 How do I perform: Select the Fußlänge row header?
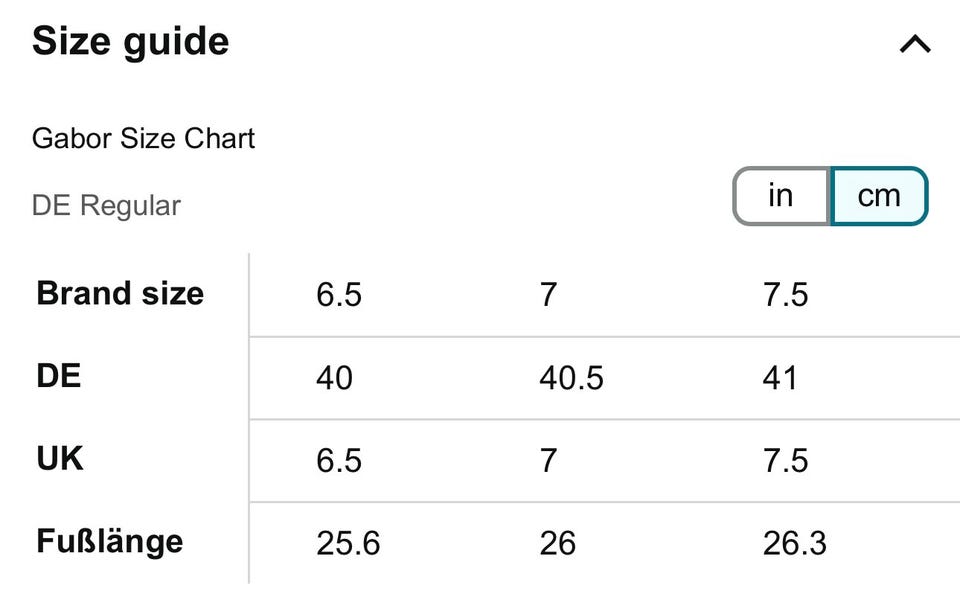(x=110, y=542)
